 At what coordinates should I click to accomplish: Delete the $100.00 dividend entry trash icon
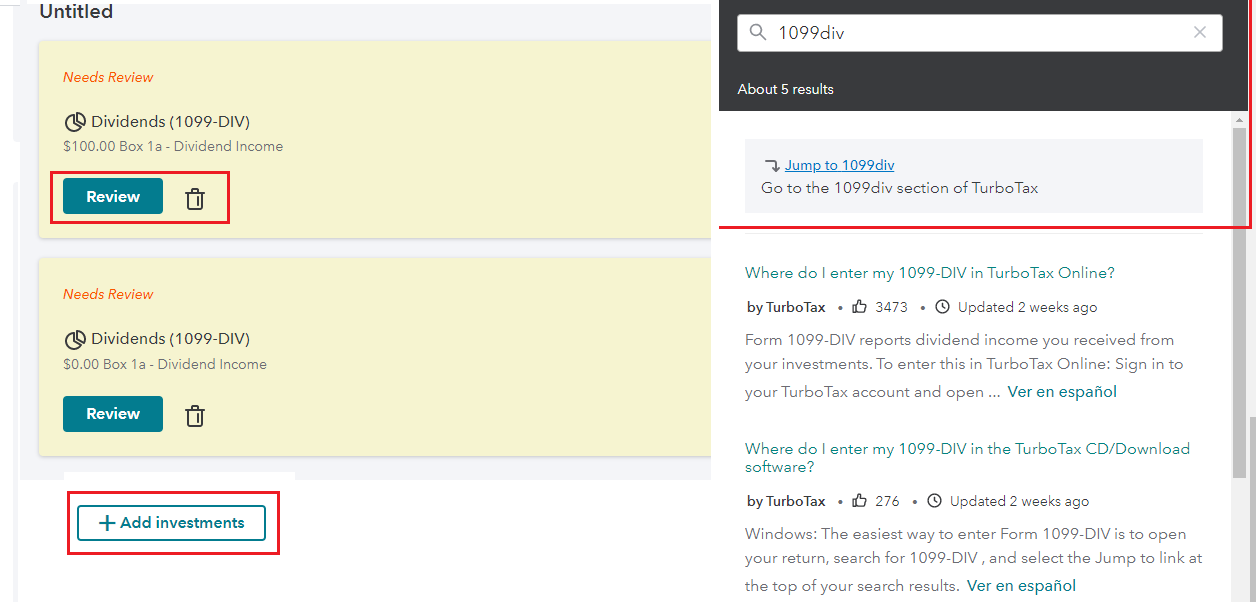point(195,199)
